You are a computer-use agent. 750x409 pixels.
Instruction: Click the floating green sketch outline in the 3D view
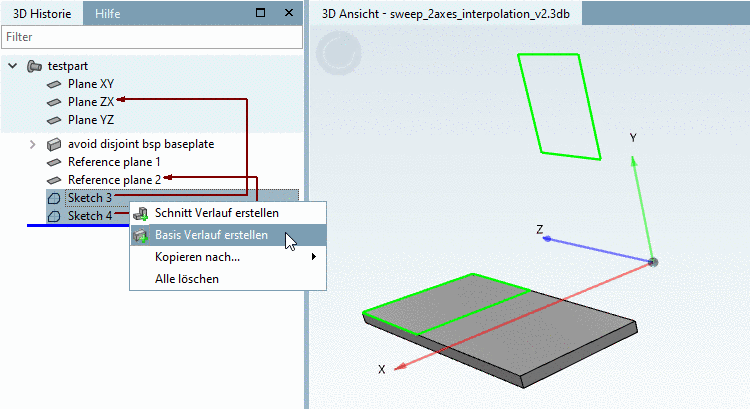tap(559, 106)
